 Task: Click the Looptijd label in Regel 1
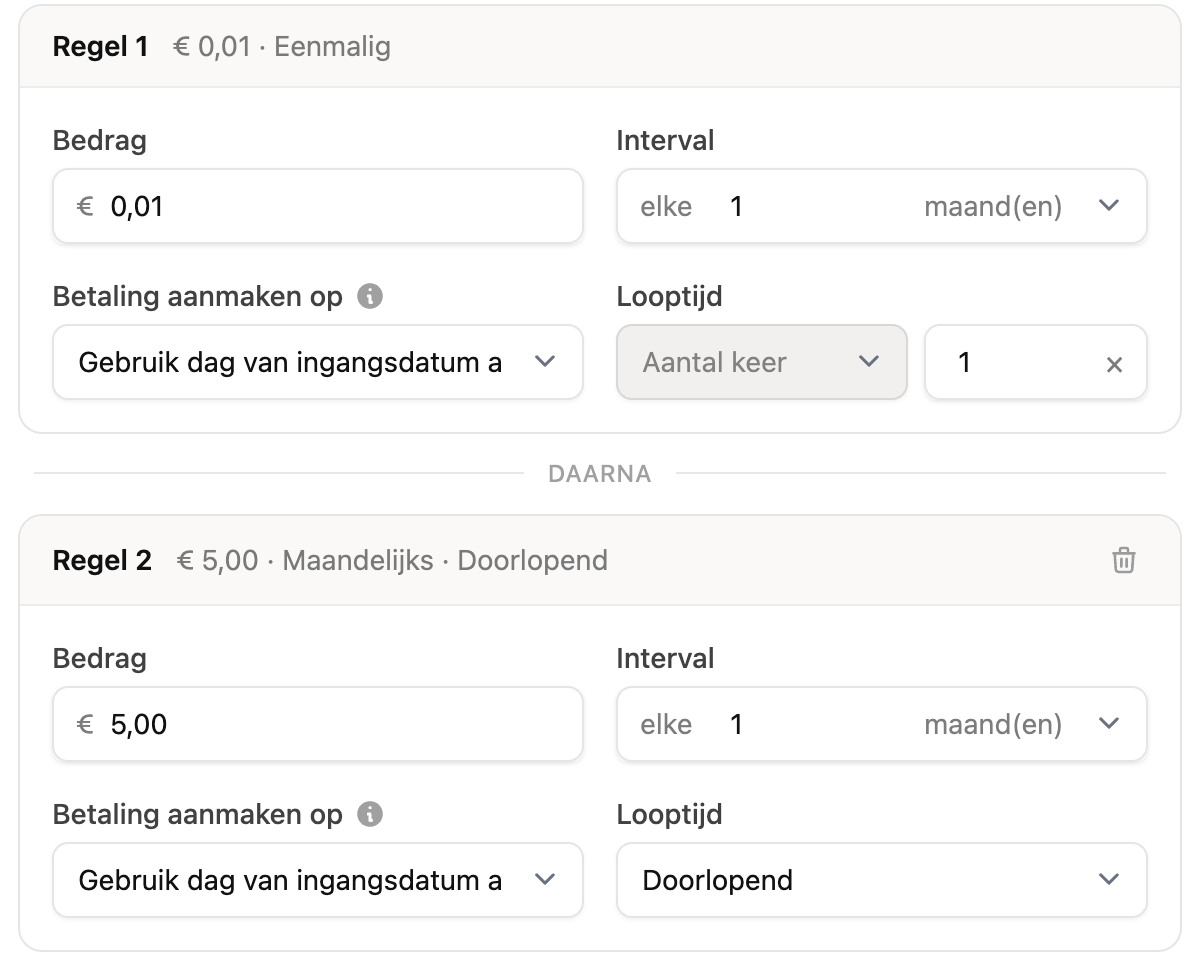coord(670,297)
